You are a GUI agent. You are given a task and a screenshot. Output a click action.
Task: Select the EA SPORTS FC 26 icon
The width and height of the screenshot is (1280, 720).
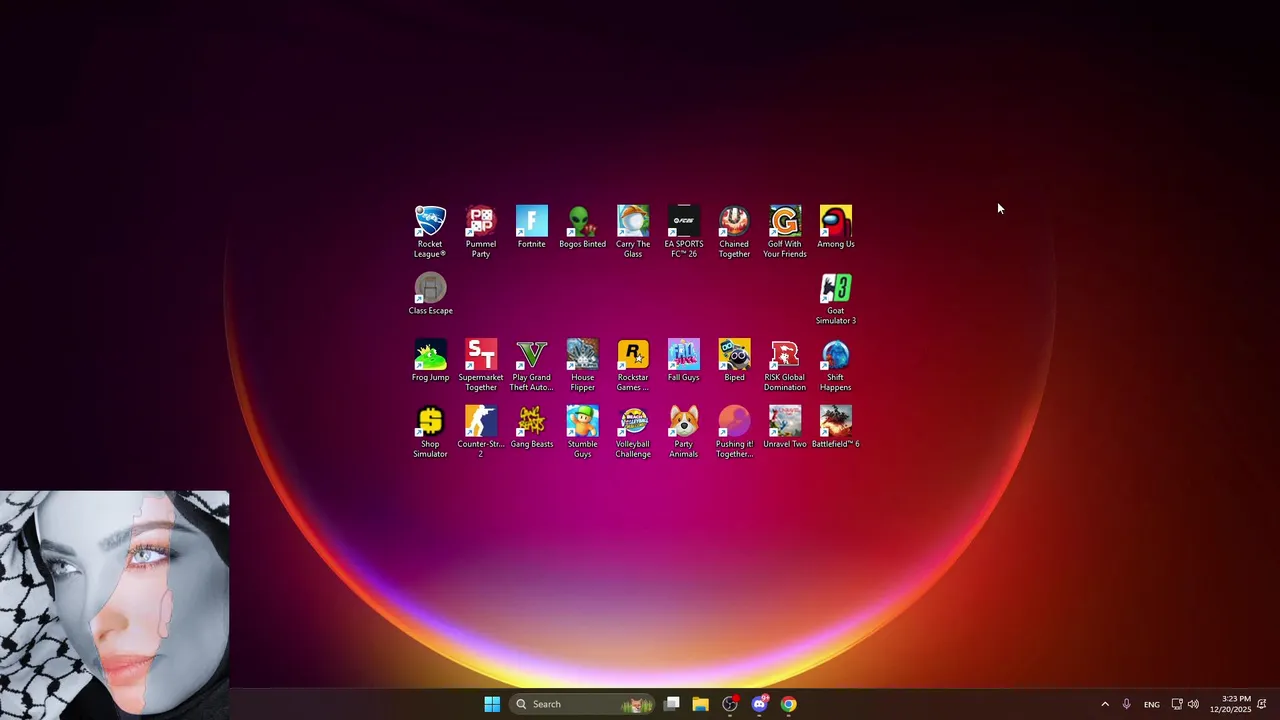684,231
